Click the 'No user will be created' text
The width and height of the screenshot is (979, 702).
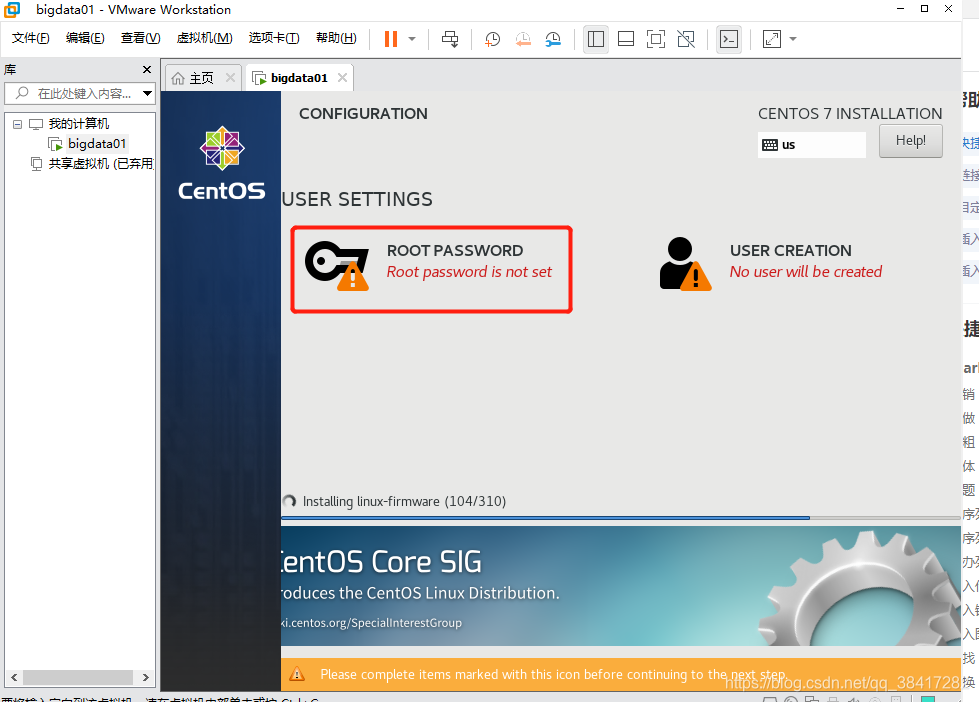(805, 272)
